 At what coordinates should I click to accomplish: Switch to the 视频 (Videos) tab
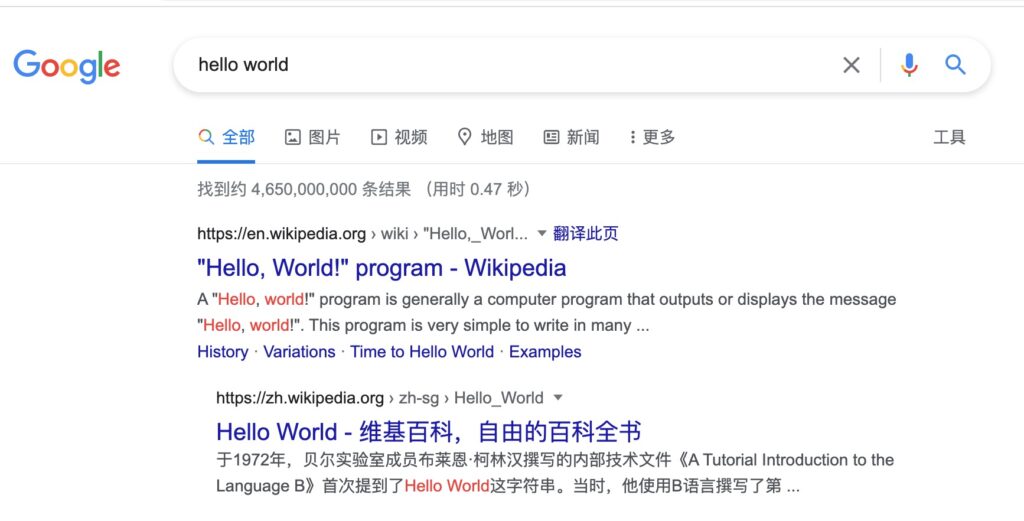(x=399, y=137)
